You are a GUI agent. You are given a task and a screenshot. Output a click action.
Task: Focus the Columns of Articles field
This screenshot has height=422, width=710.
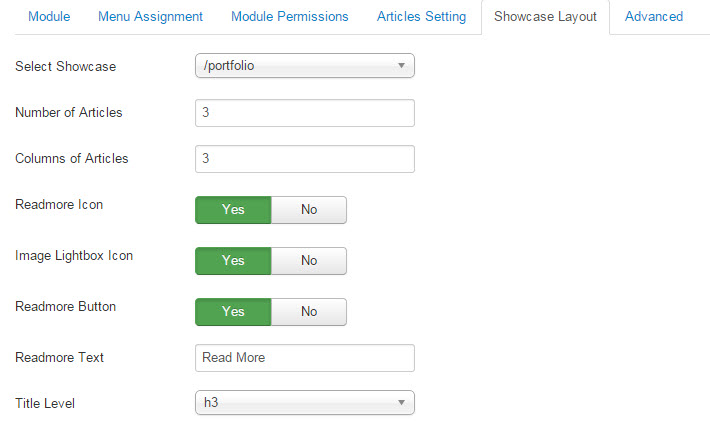304,159
